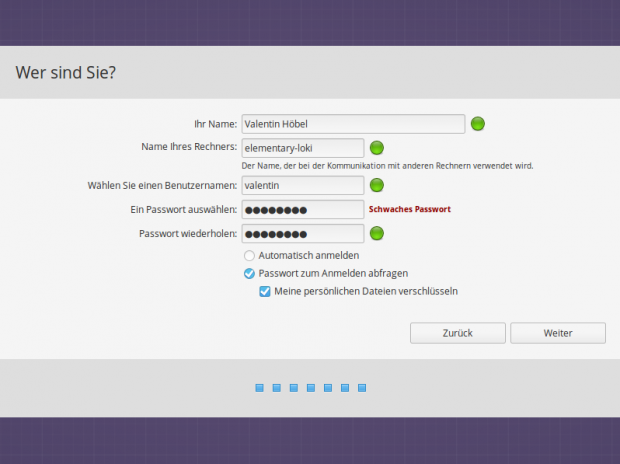Click the green status dot beside Ihr Name
Viewport: 620px width, 464px height.
[478, 124]
